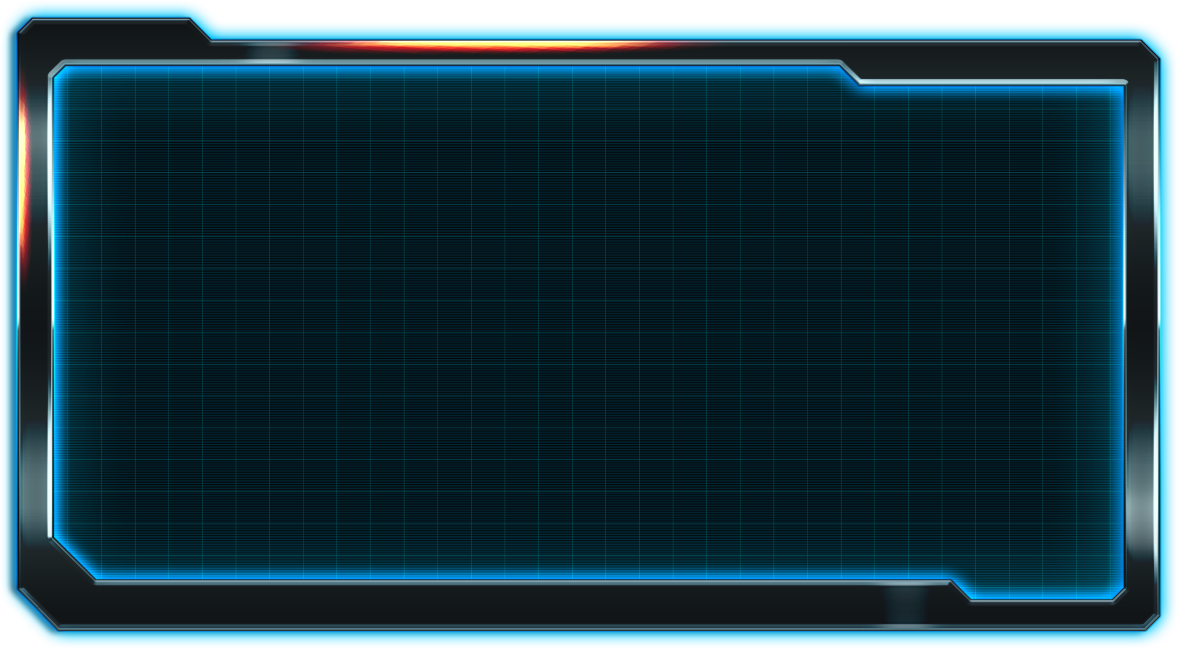Select the orange glow bar near the top edge
The width and height of the screenshot is (1178, 649).
point(500,45)
